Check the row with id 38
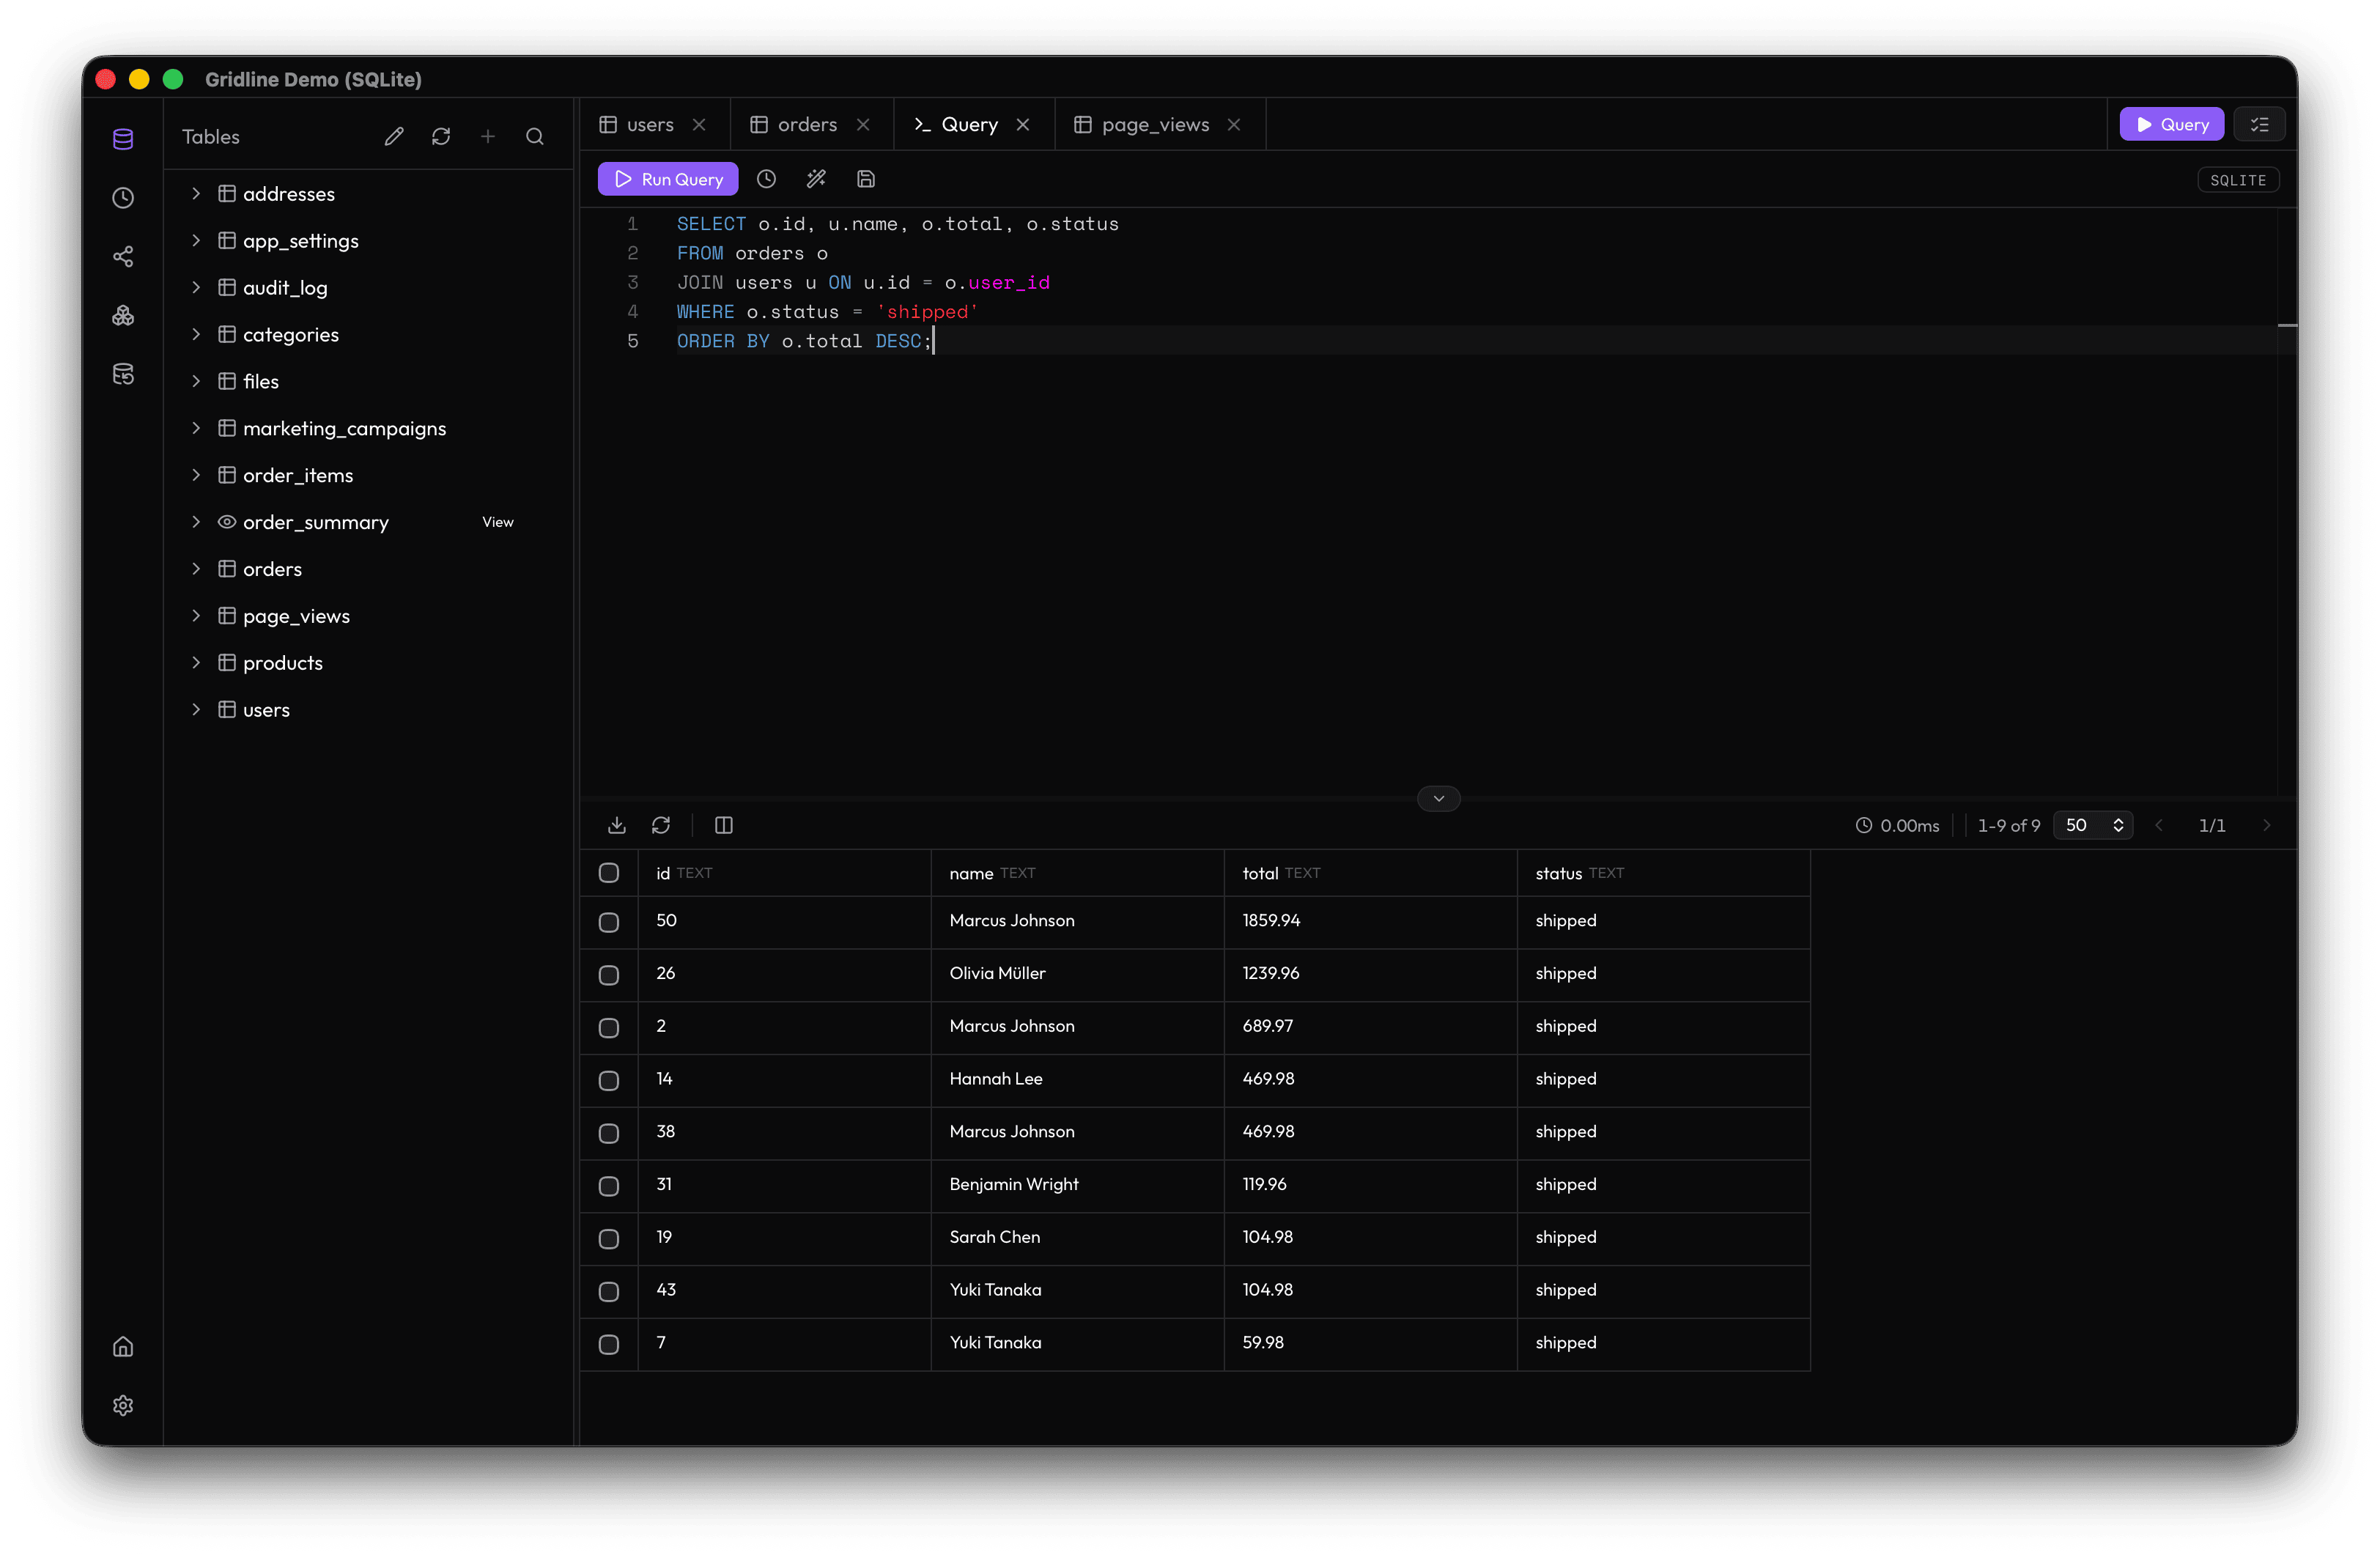 pyautogui.click(x=609, y=1133)
